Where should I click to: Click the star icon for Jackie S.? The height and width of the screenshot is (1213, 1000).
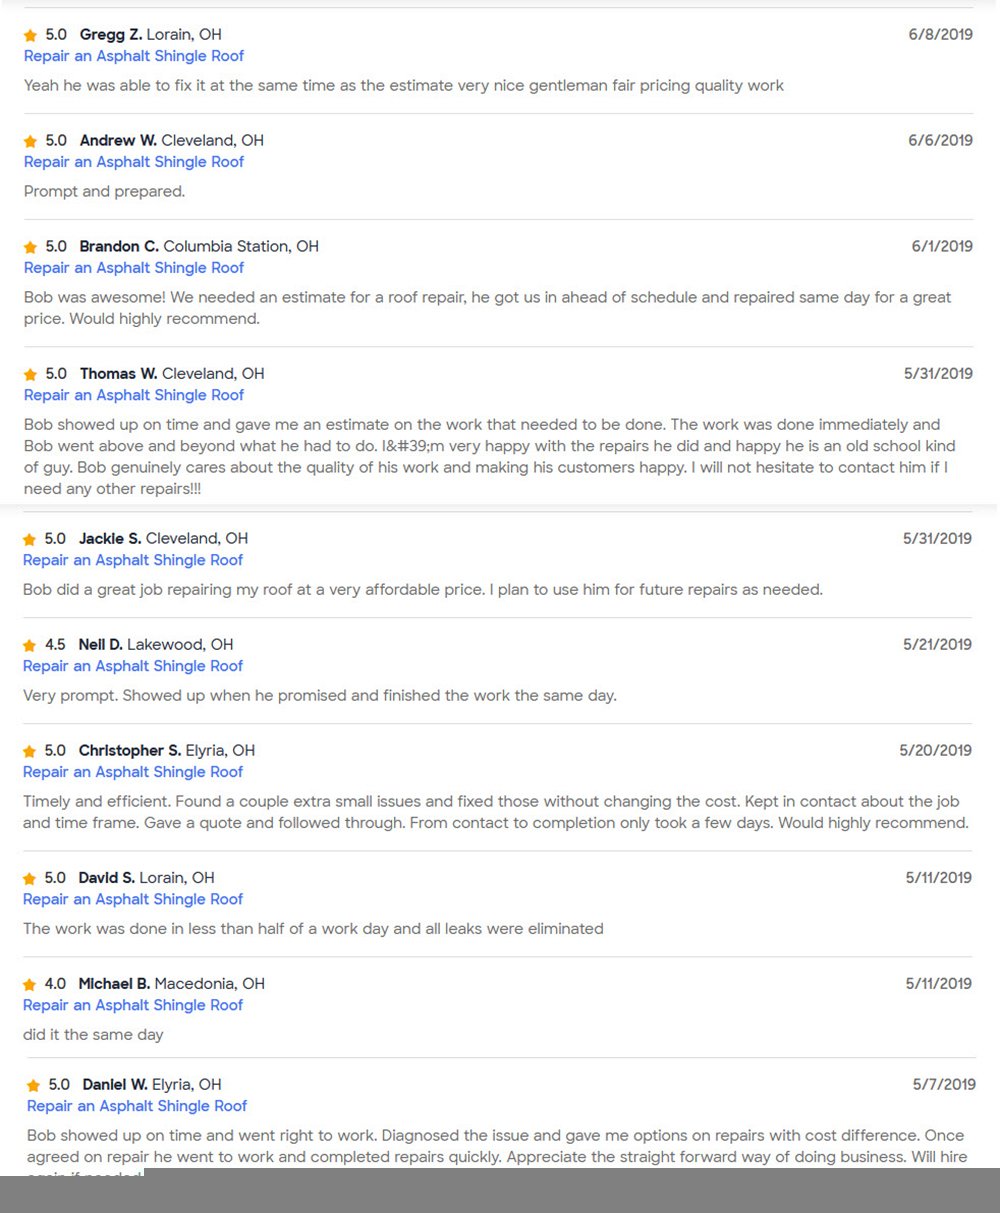pos(29,540)
